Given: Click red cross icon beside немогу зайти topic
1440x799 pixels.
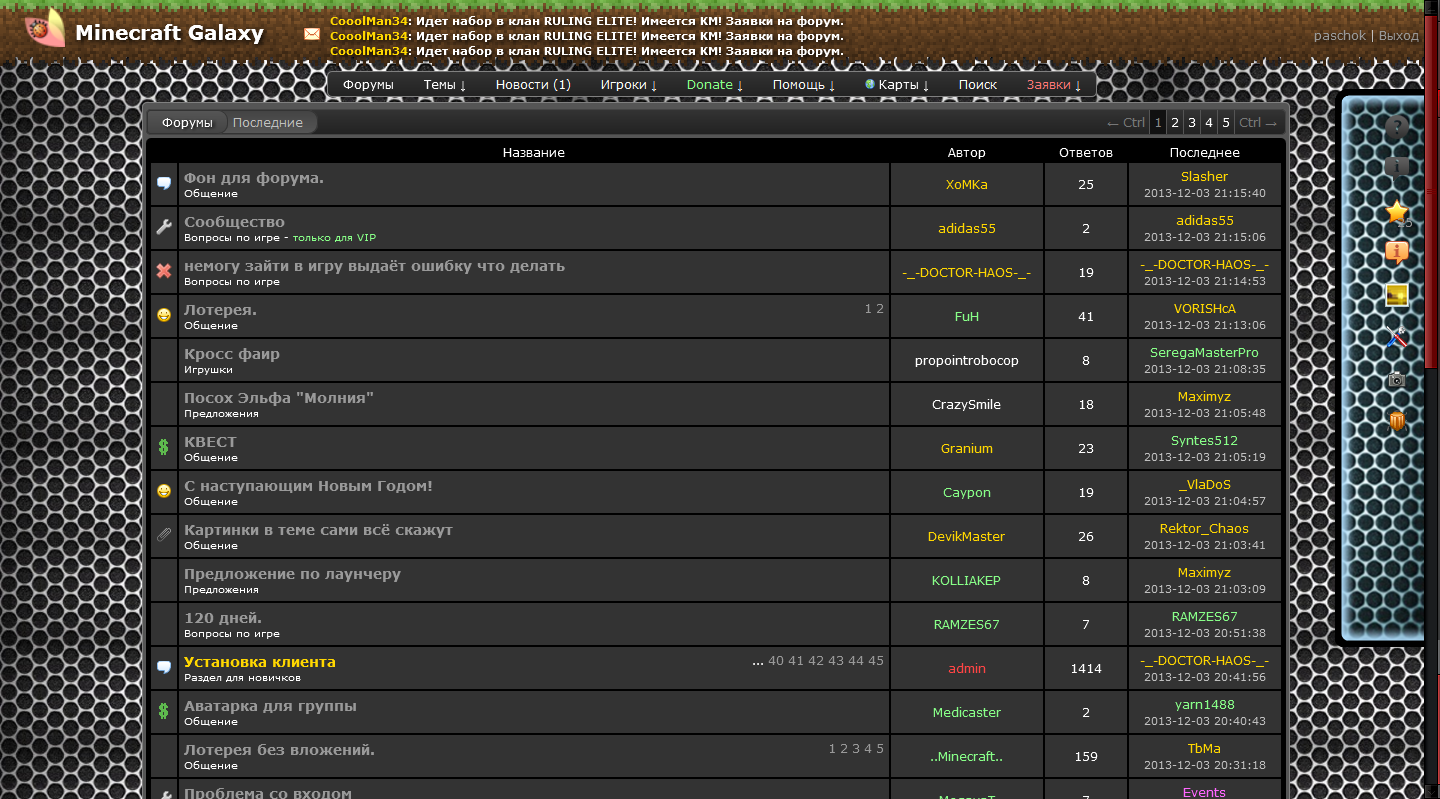Looking at the screenshot, I should [164, 271].
